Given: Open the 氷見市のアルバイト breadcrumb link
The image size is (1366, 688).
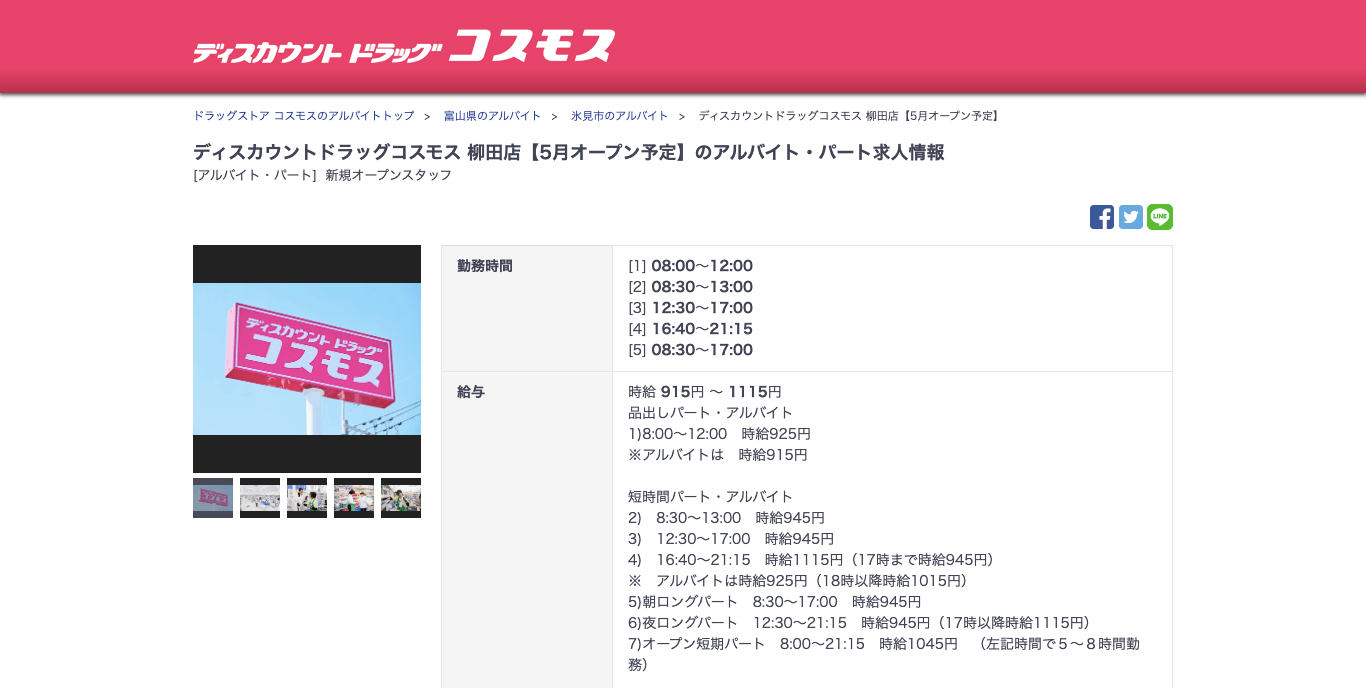Looking at the screenshot, I should pyautogui.click(x=619, y=116).
